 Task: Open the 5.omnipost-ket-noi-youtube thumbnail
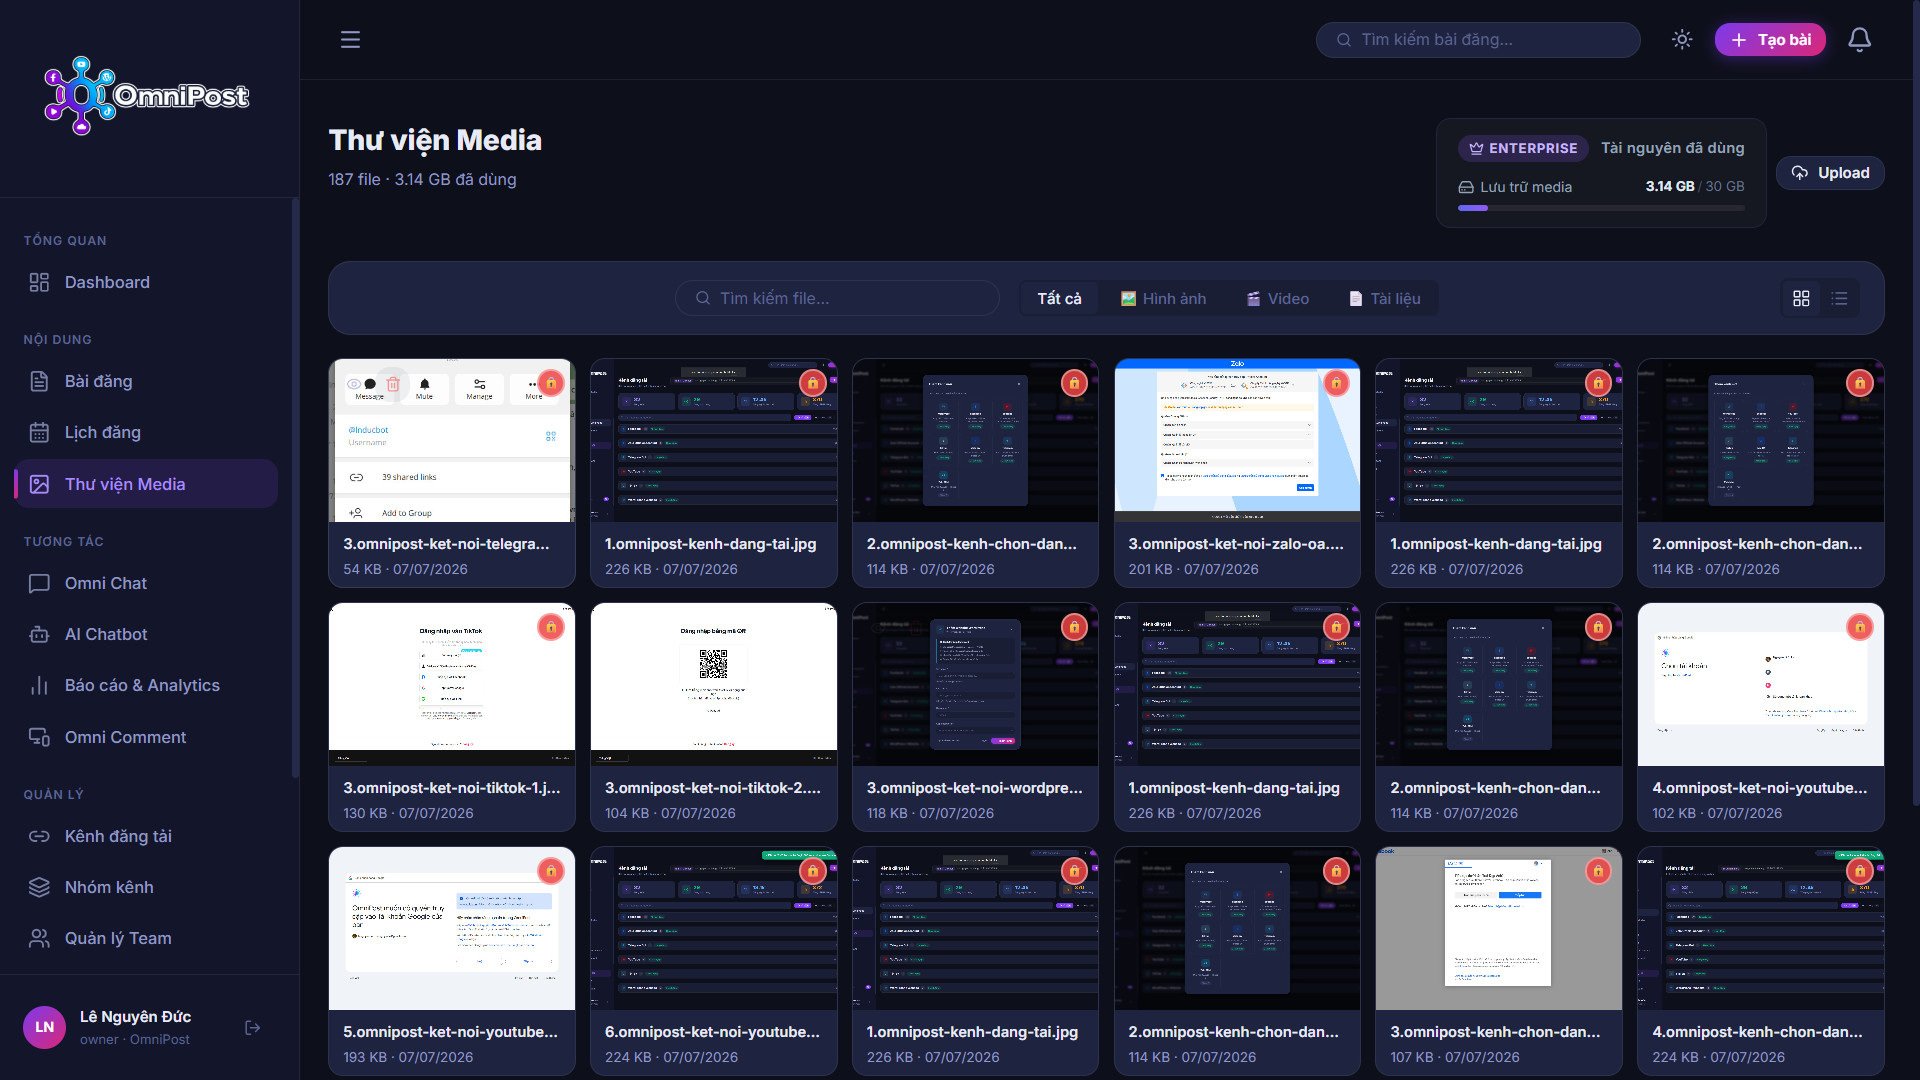(452, 929)
